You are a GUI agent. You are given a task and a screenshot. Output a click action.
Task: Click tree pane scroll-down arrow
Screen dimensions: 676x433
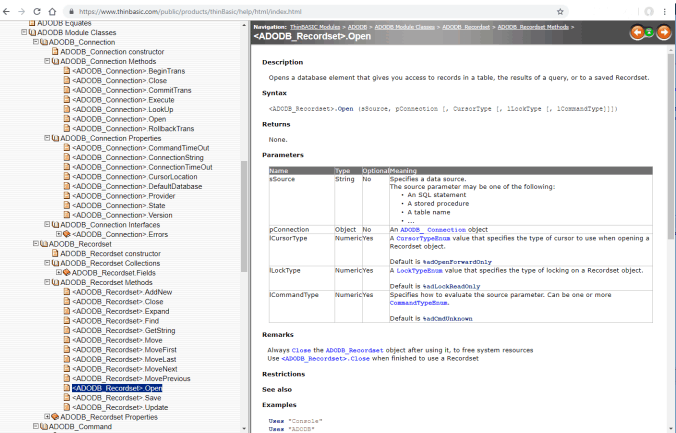244,429
